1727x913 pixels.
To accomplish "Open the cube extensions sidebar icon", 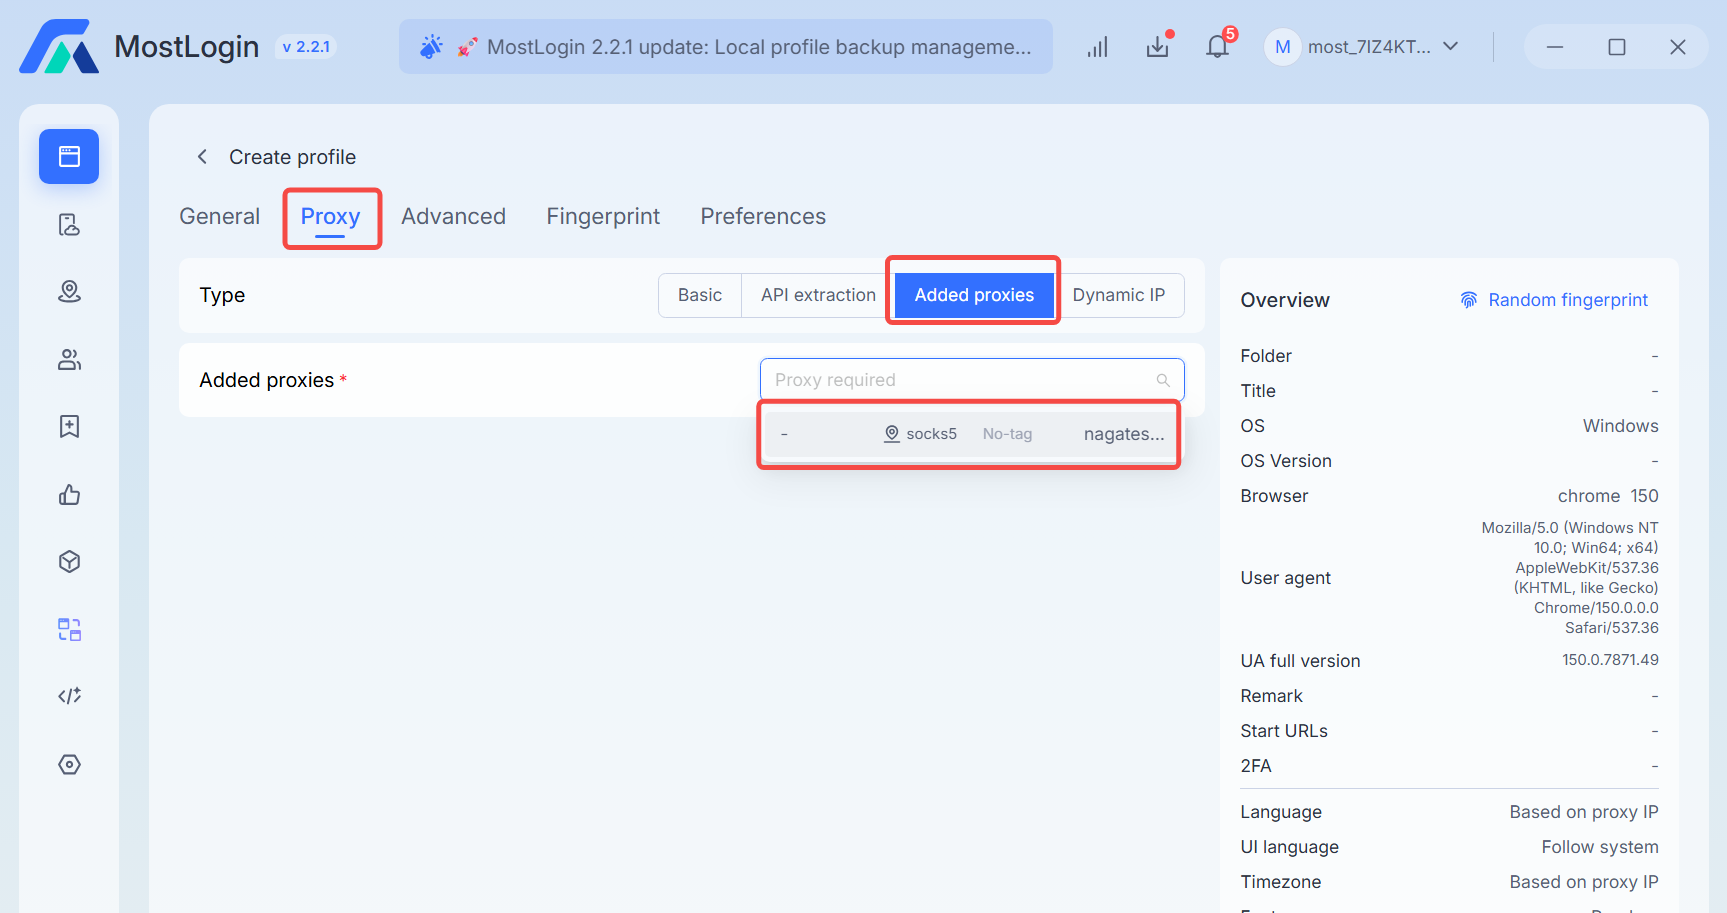I will point(69,561).
